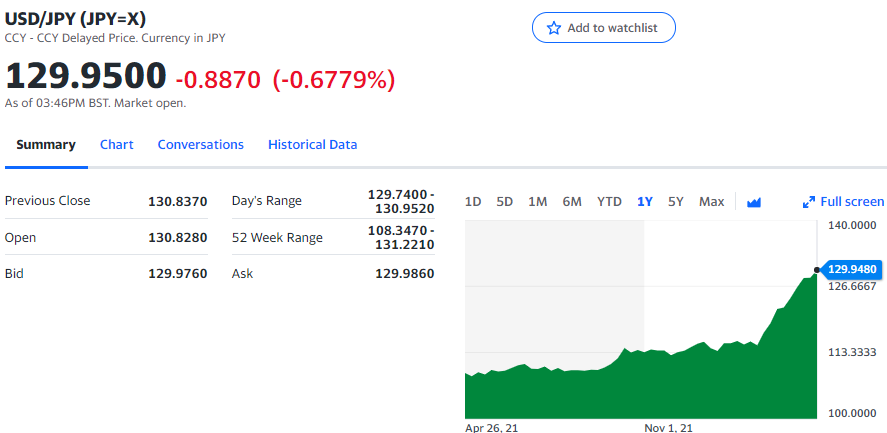Click the Full screen expand arrows icon
Screen dimensions: 887x433
point(809,202)
